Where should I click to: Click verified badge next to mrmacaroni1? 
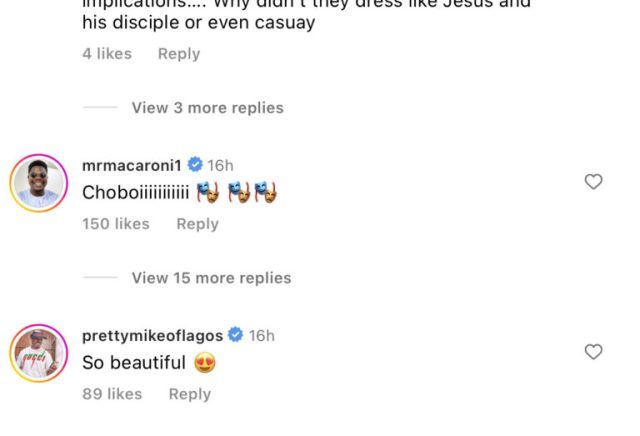pyautogui.click(x=196, y=165)
